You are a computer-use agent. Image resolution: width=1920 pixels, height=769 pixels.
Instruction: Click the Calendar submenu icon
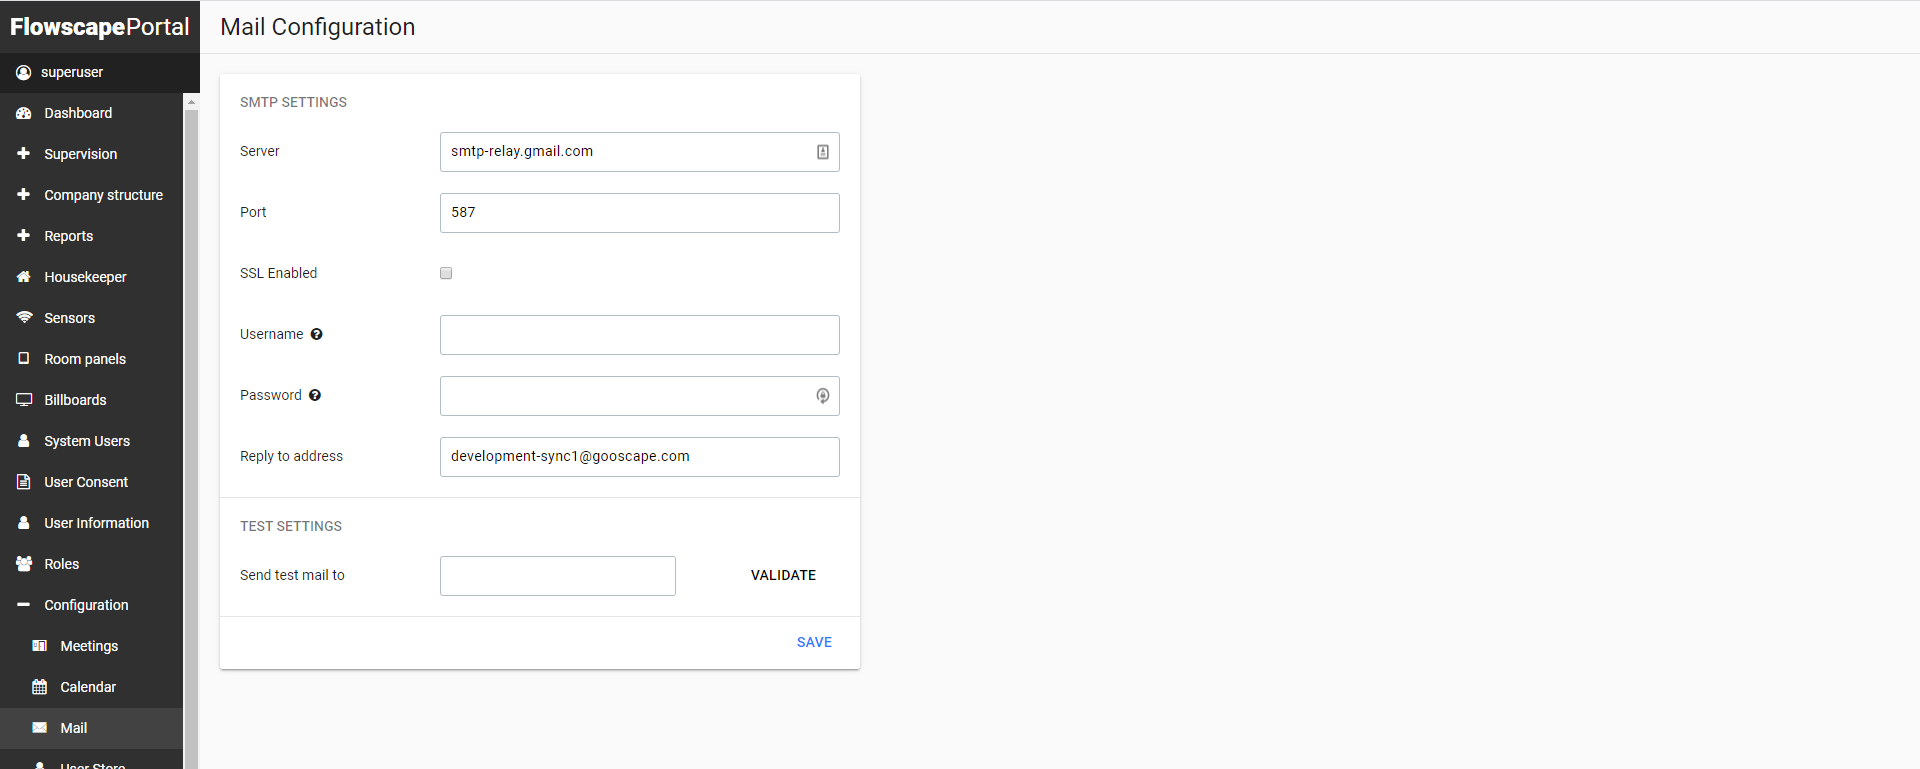click(40, 687)
